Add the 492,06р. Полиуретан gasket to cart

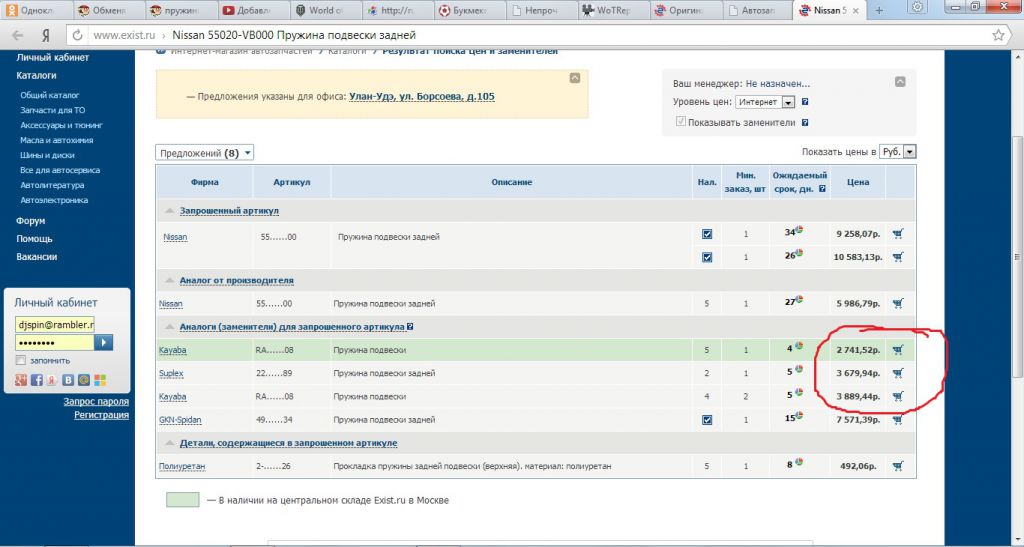(x=897, y=466)
